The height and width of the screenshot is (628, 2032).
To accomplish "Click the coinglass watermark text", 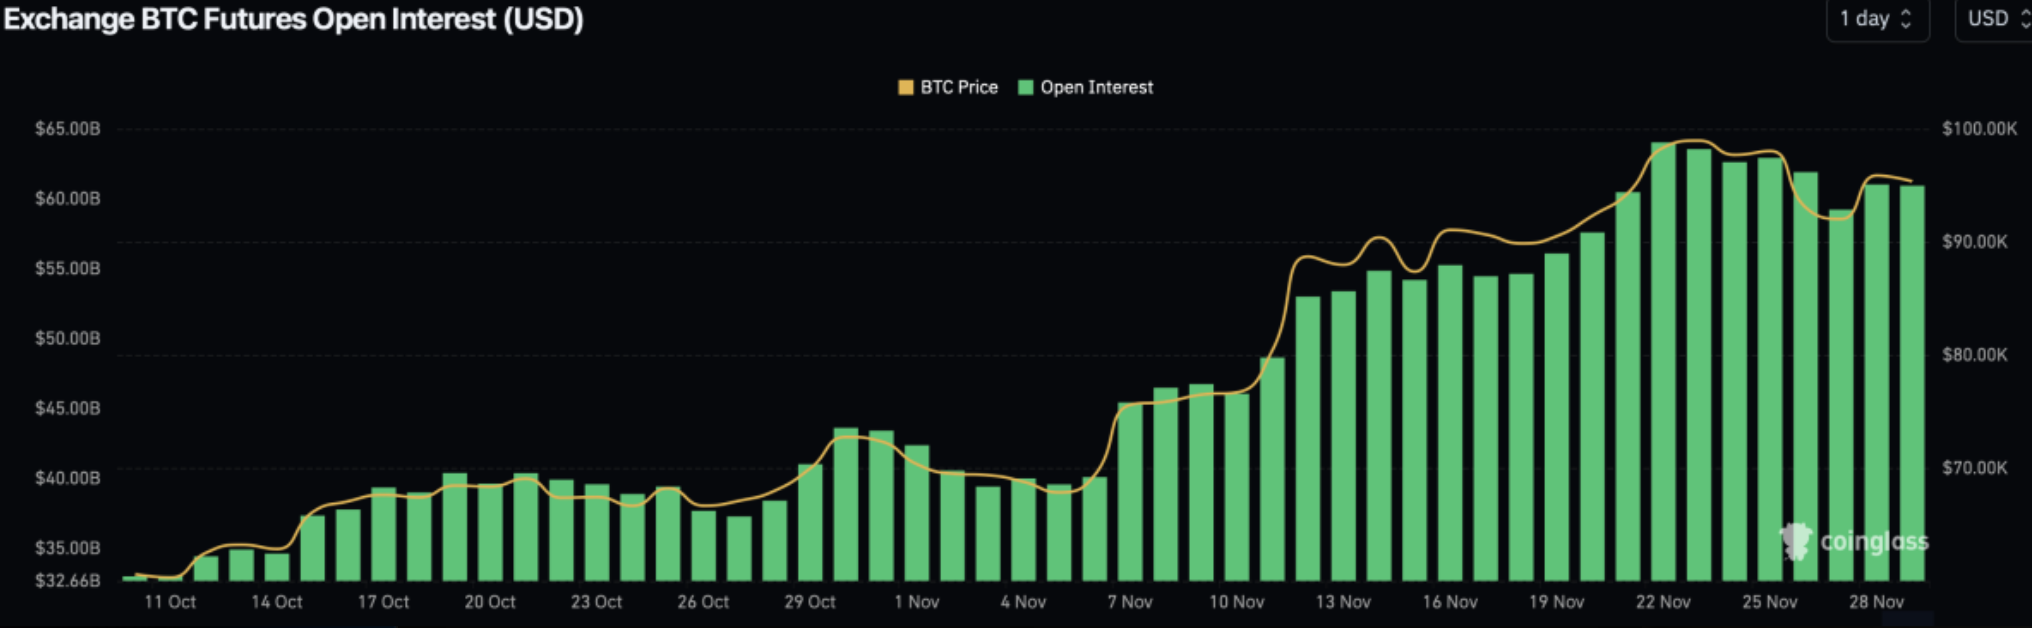I will click(x=1873, y=541).
